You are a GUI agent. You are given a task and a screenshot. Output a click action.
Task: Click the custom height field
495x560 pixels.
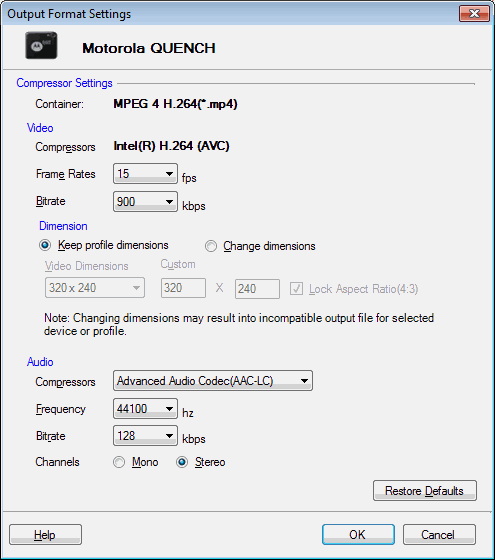click(257, 289)
